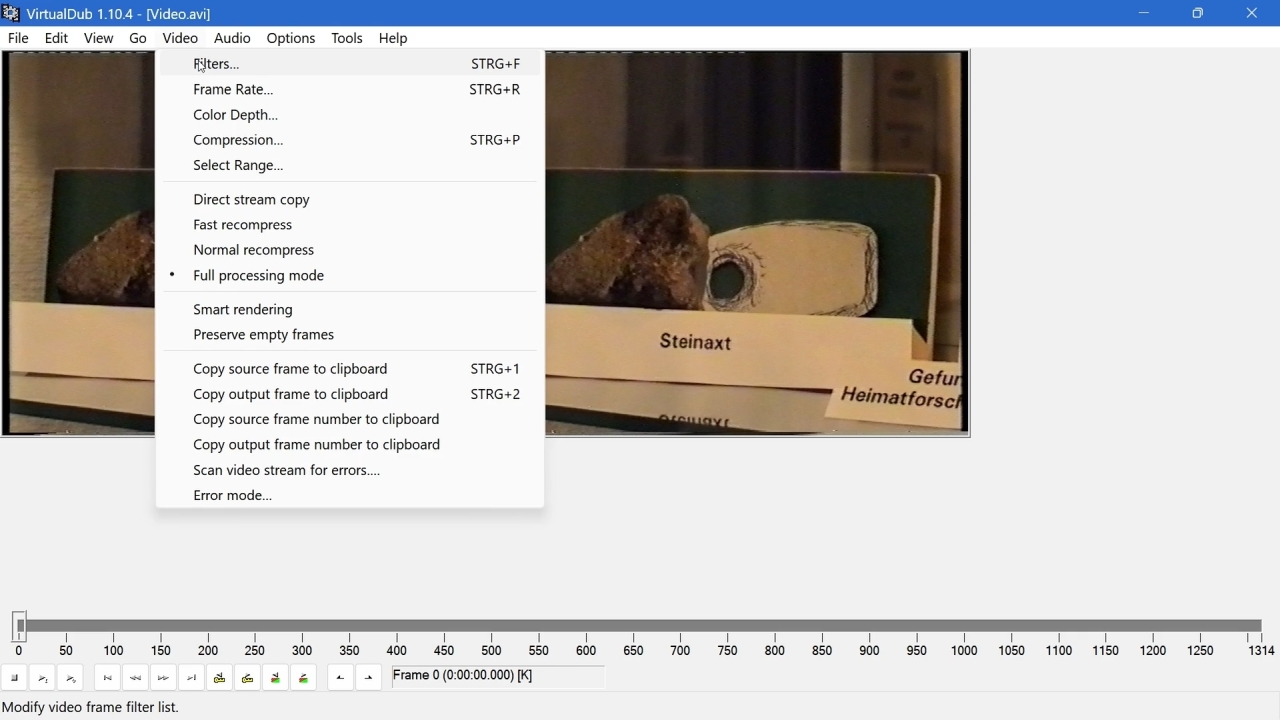Copy source frame number to clipboard

[x=350, y=420]
